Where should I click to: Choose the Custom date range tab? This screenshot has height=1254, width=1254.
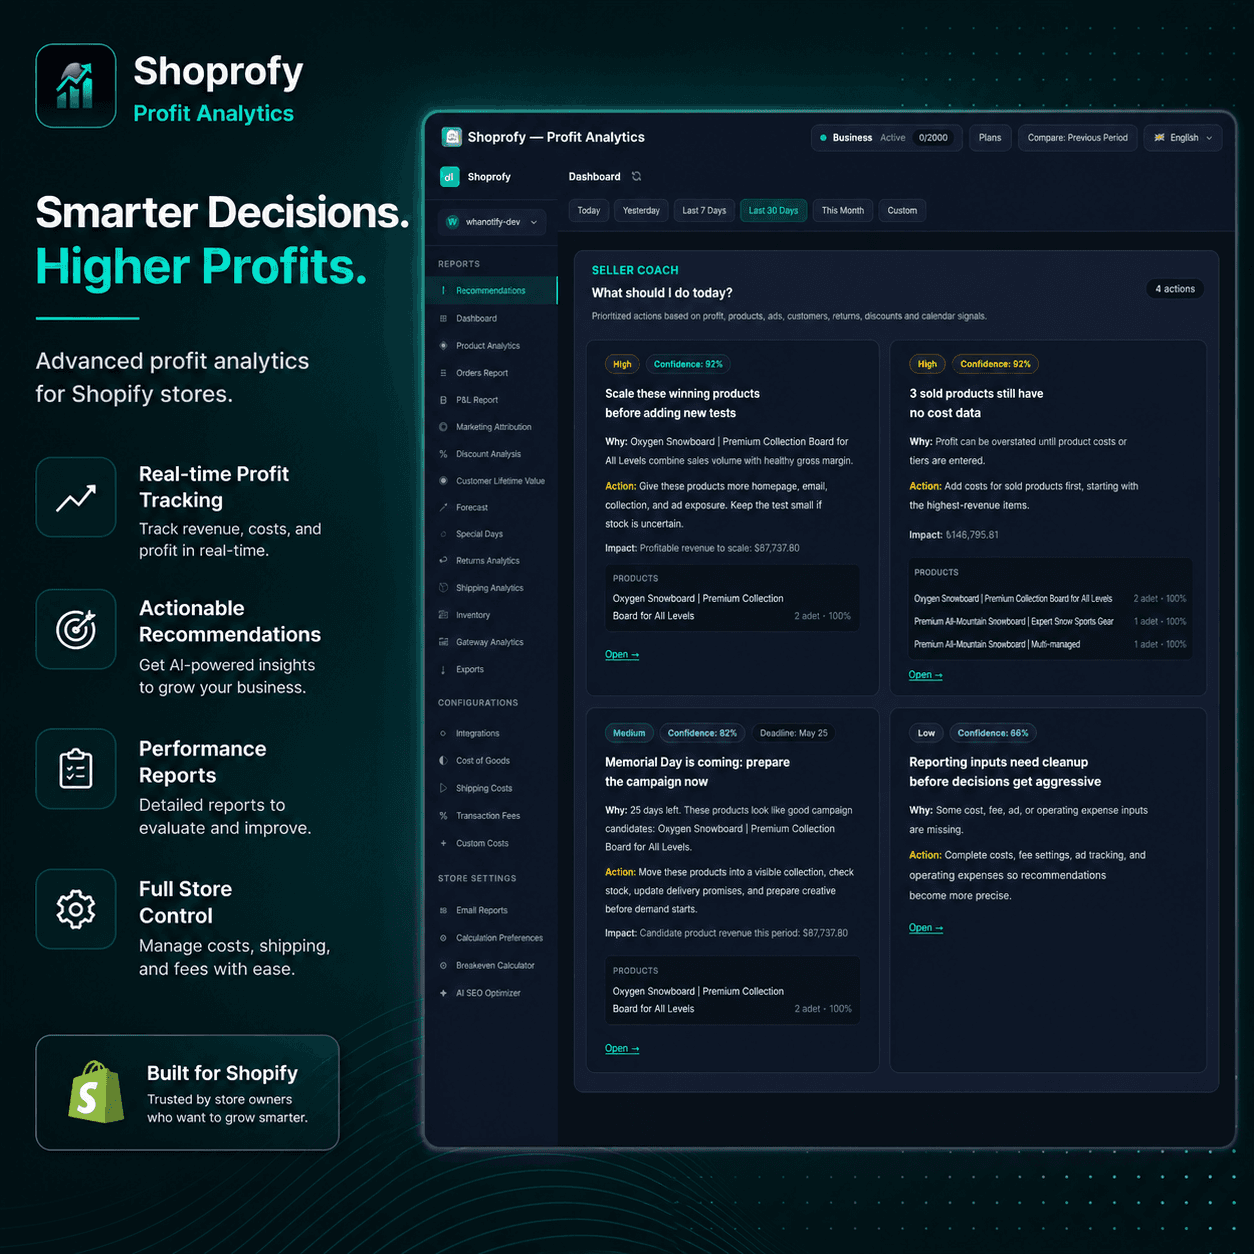click(902, 211)
